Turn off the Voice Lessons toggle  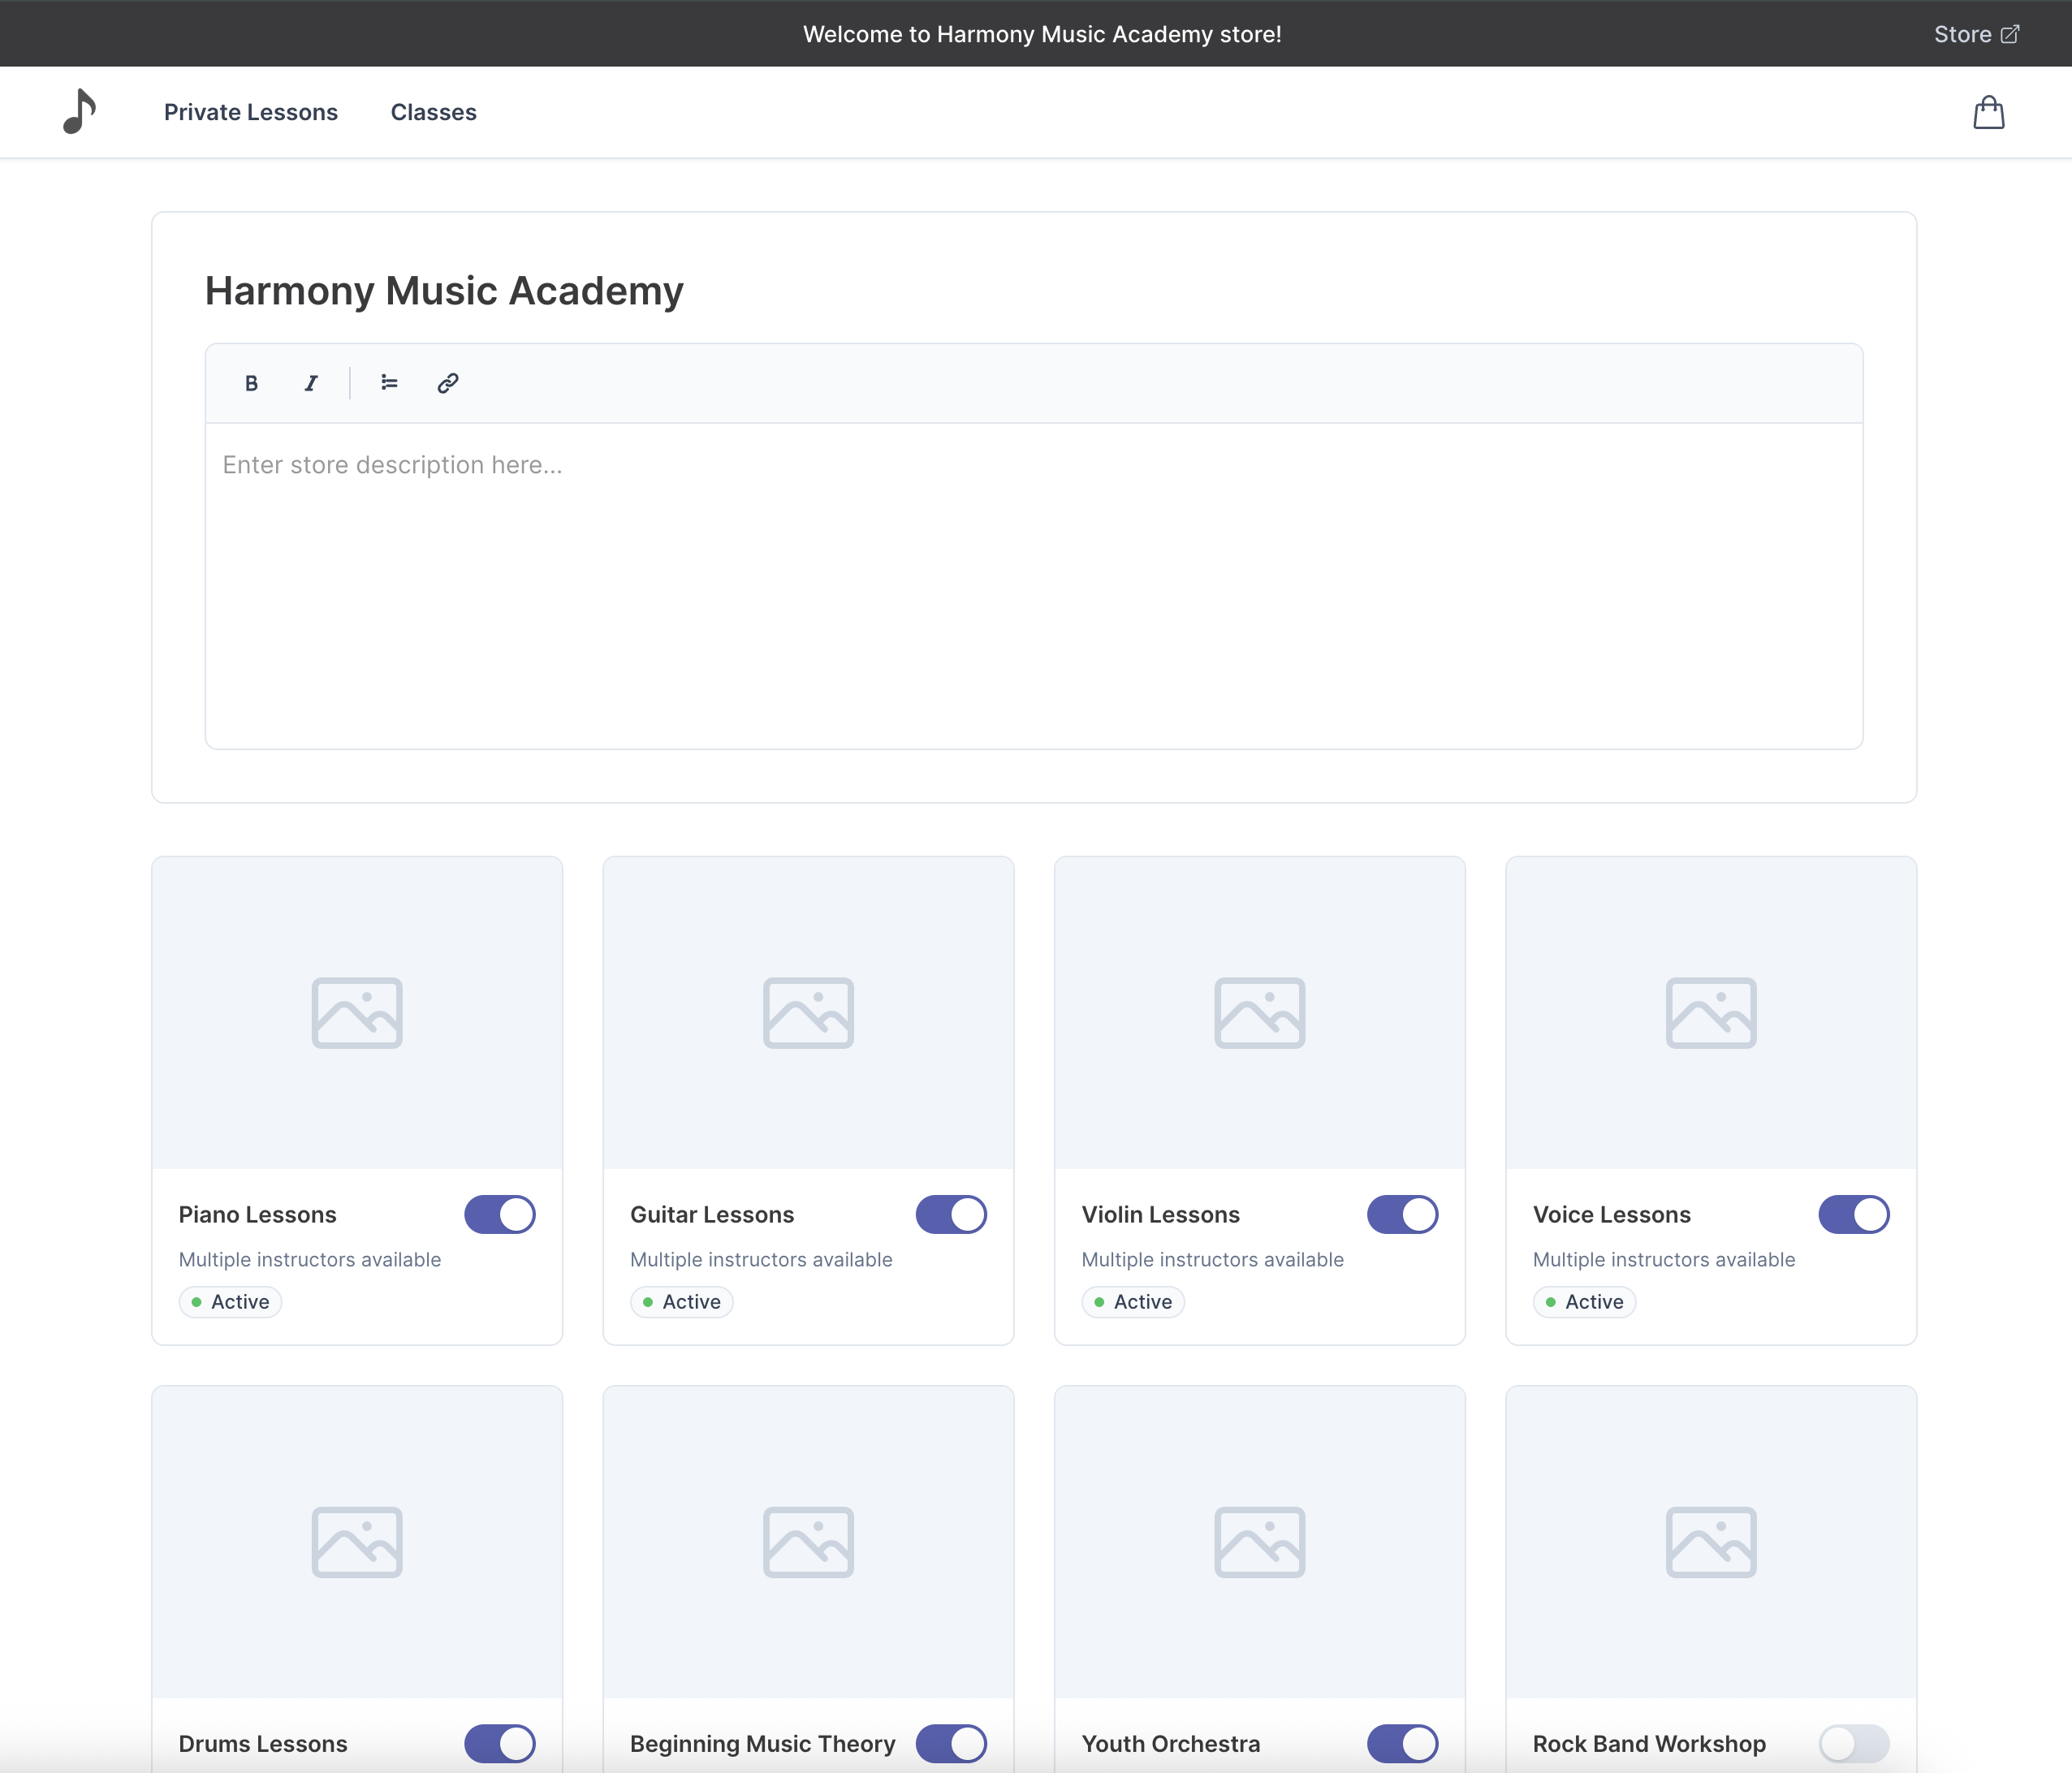[1854, 1214]
